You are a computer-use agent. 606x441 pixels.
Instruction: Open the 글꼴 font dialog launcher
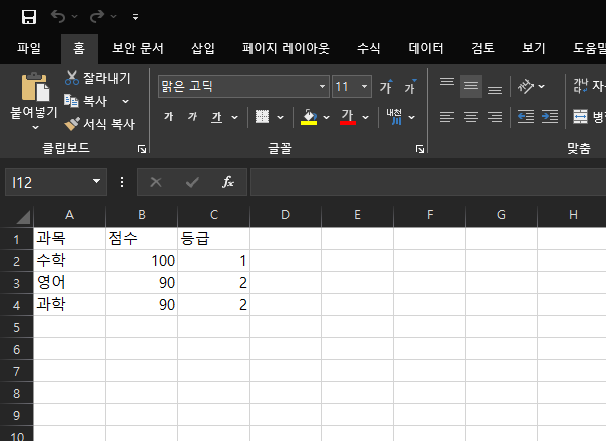(x=420, y=149)
